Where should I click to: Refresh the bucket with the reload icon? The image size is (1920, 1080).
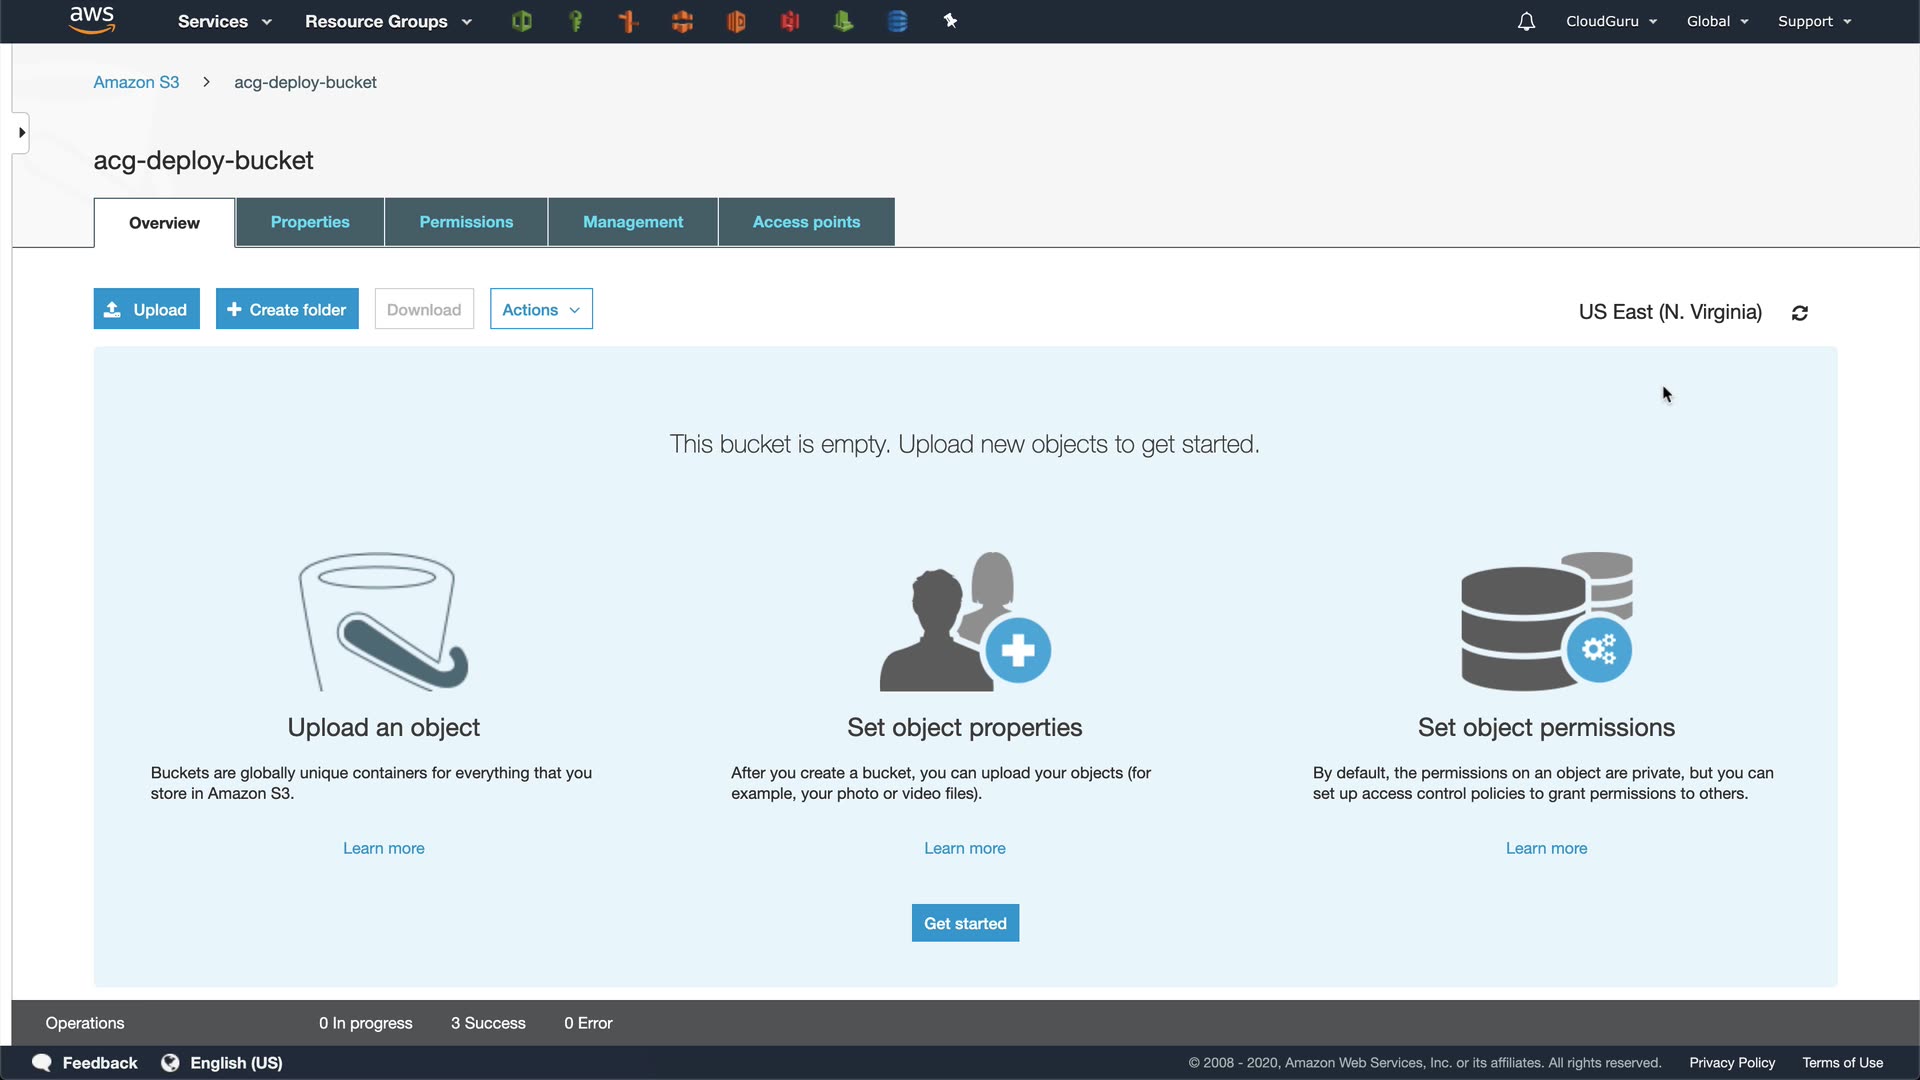click(x=1800, y=313)
